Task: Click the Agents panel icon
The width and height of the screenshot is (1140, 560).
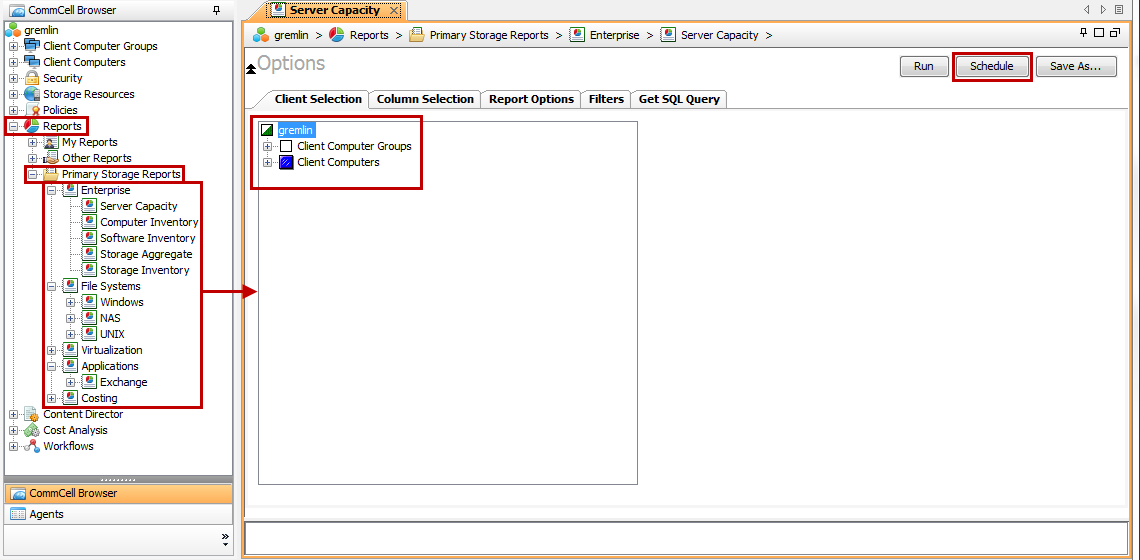Action: coord(17,514)
